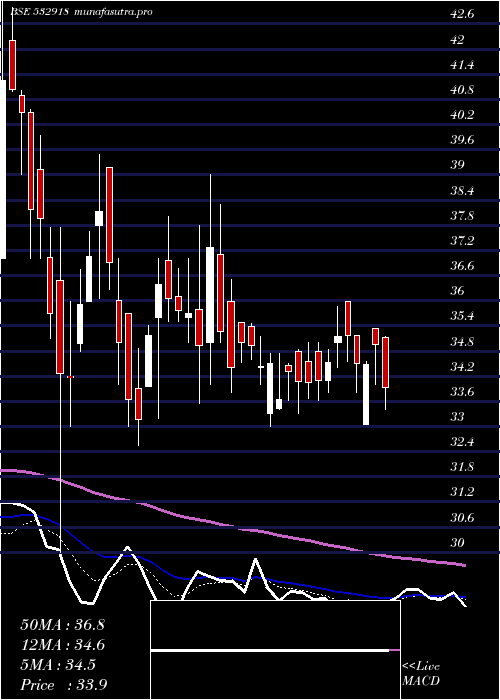Click the 41.4 price axis label

tap(462, 65)
